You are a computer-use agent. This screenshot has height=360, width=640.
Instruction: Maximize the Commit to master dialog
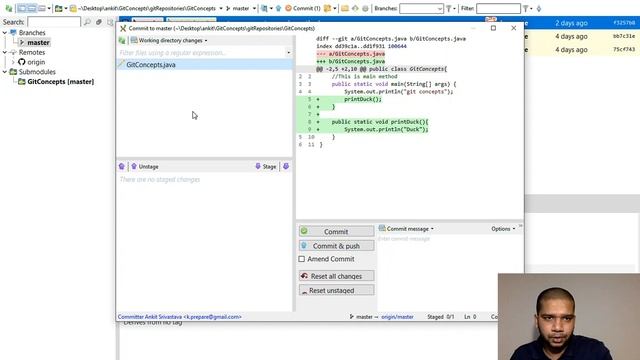coord(493,28)
